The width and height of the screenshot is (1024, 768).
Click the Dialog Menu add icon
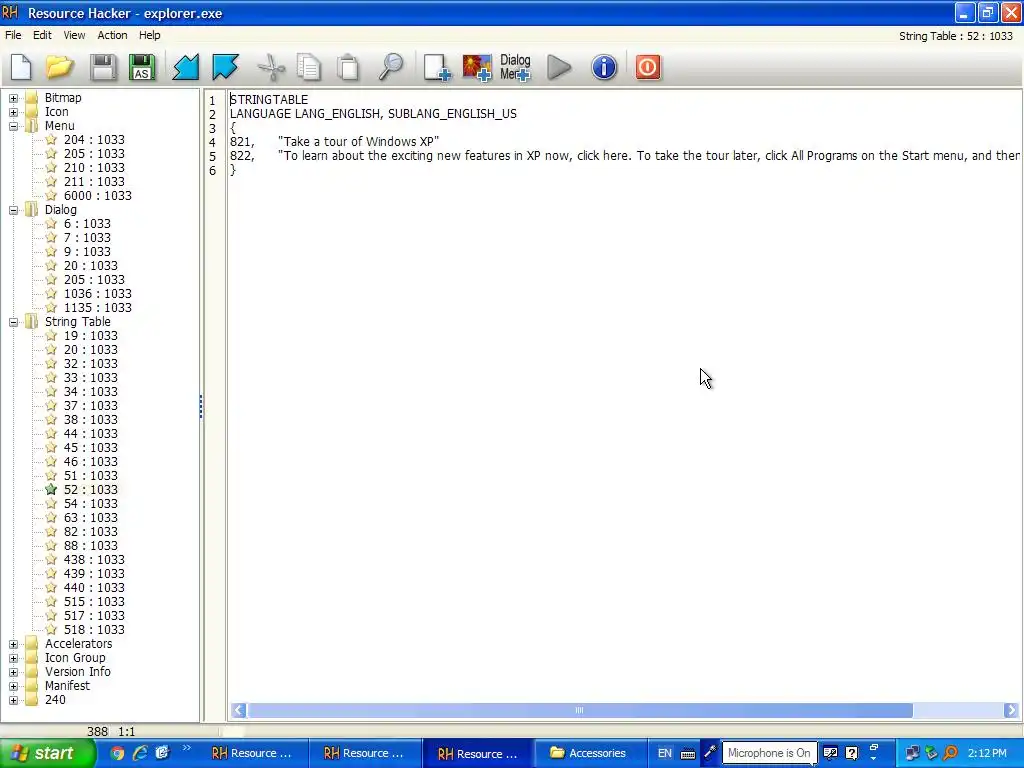pyautogui.click(x=515, y=67)
